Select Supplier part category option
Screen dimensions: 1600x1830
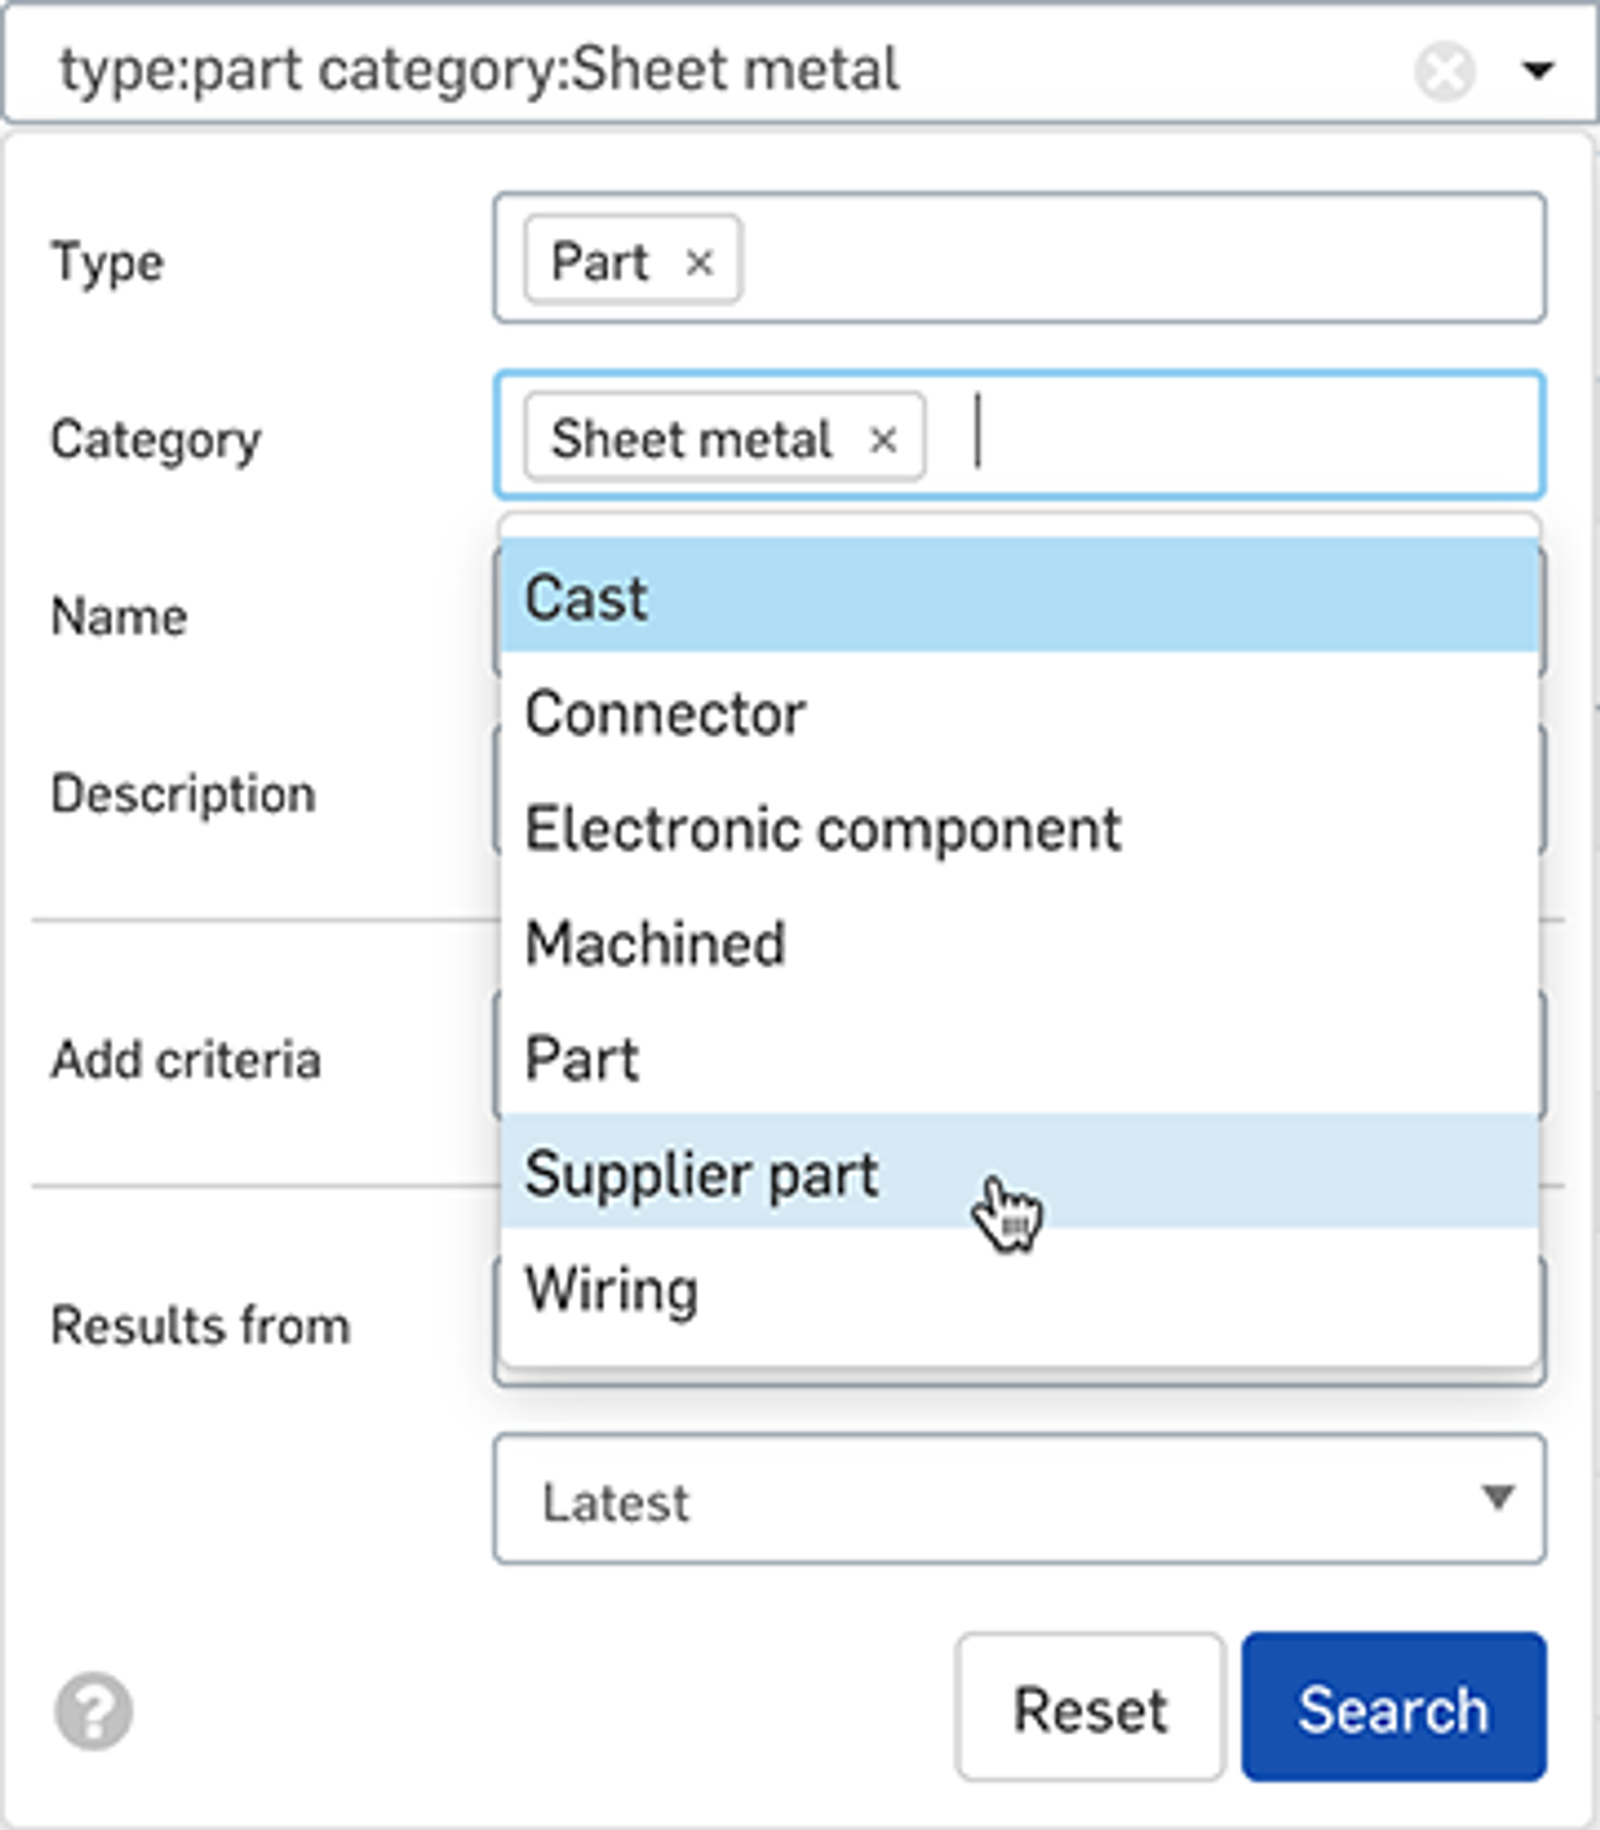click(1018, 1174)
